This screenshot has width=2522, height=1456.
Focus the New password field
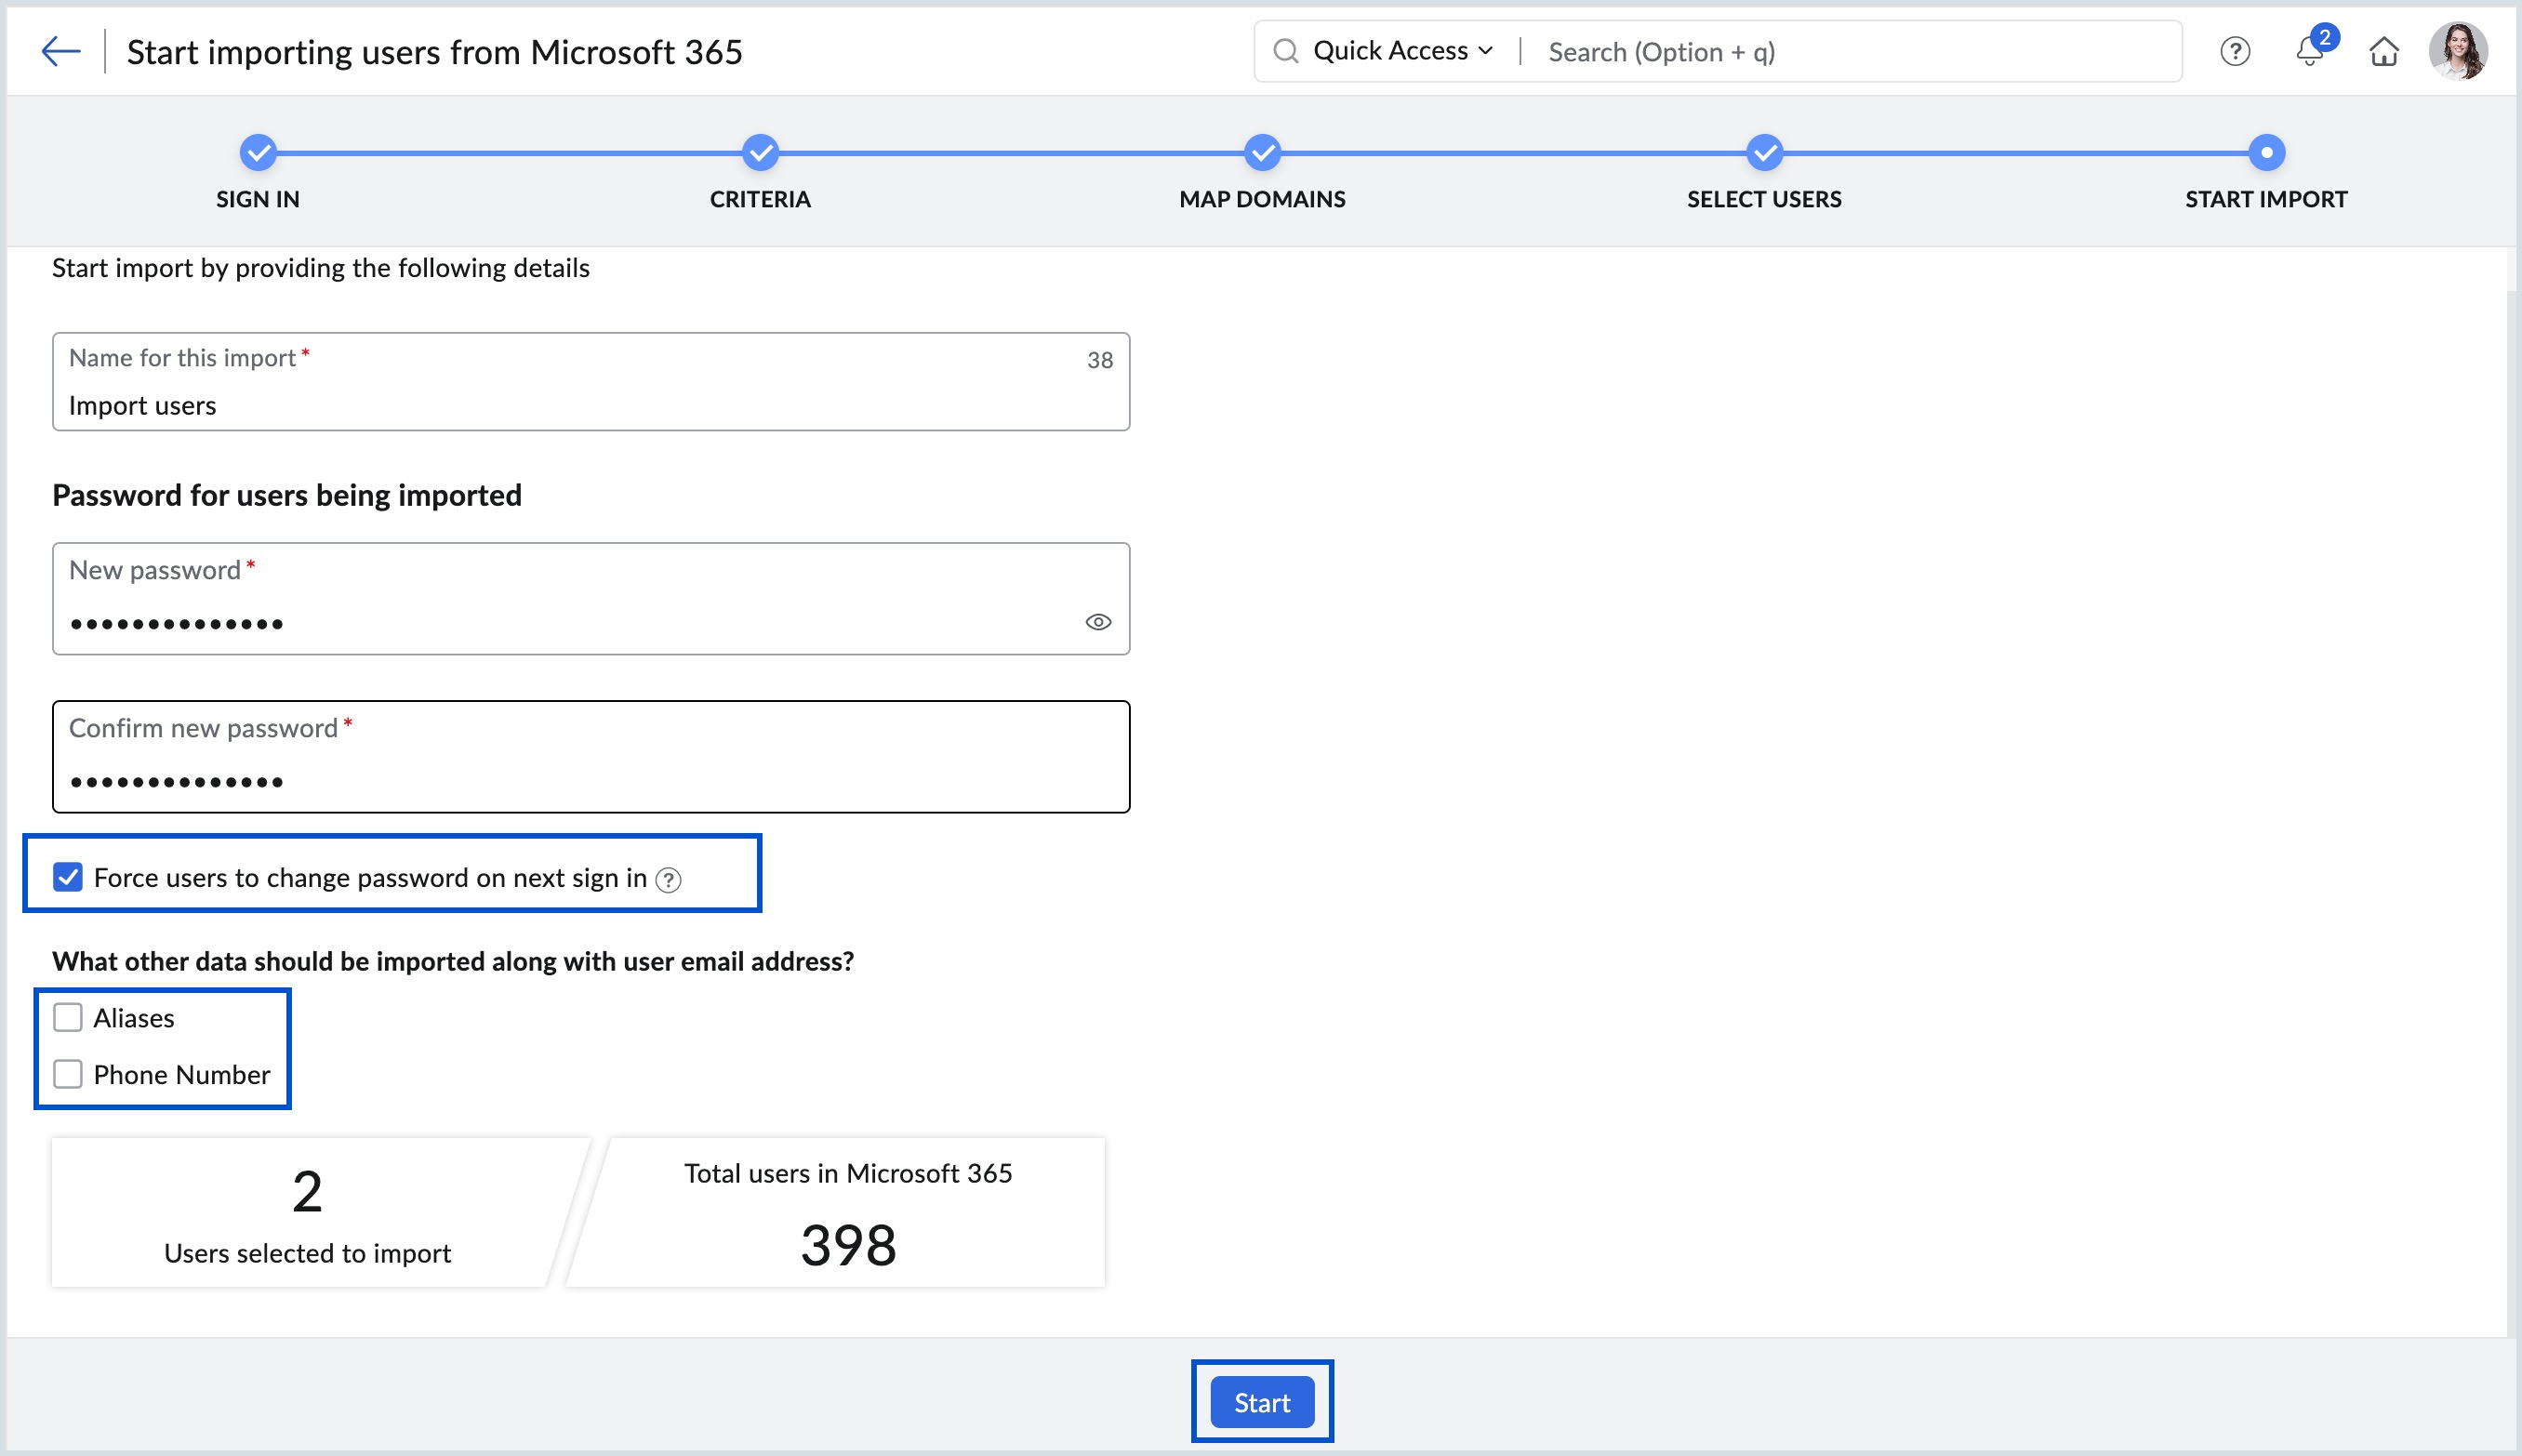click(591, 599)
